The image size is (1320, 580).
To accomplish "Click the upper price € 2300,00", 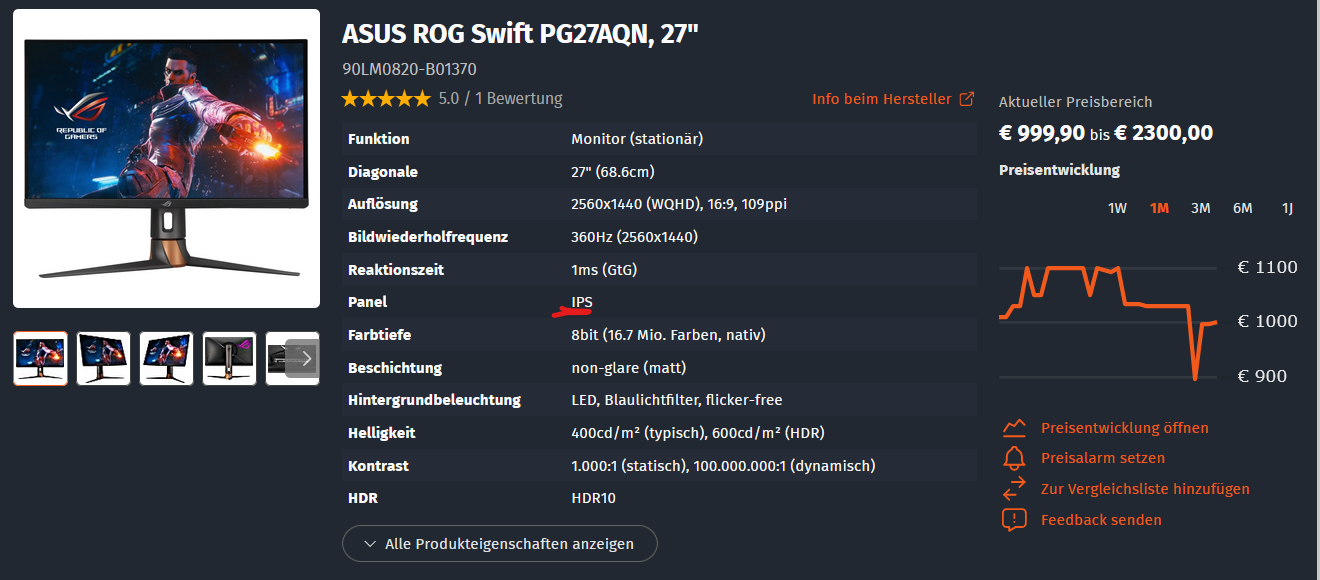I will 1164,132.
